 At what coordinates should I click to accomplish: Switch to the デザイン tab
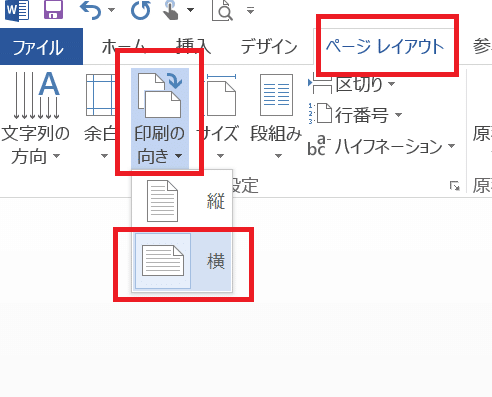269,46
